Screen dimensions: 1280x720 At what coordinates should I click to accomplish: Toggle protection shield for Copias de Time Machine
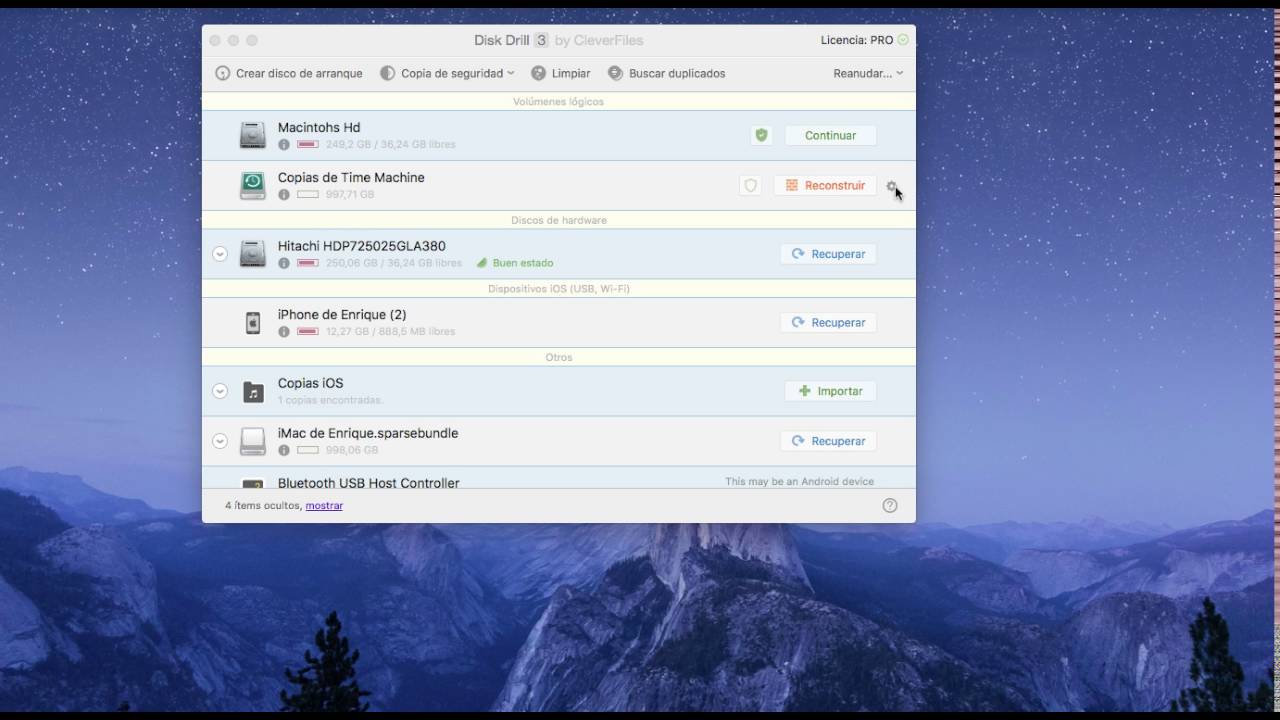click(x=750, y=185)
